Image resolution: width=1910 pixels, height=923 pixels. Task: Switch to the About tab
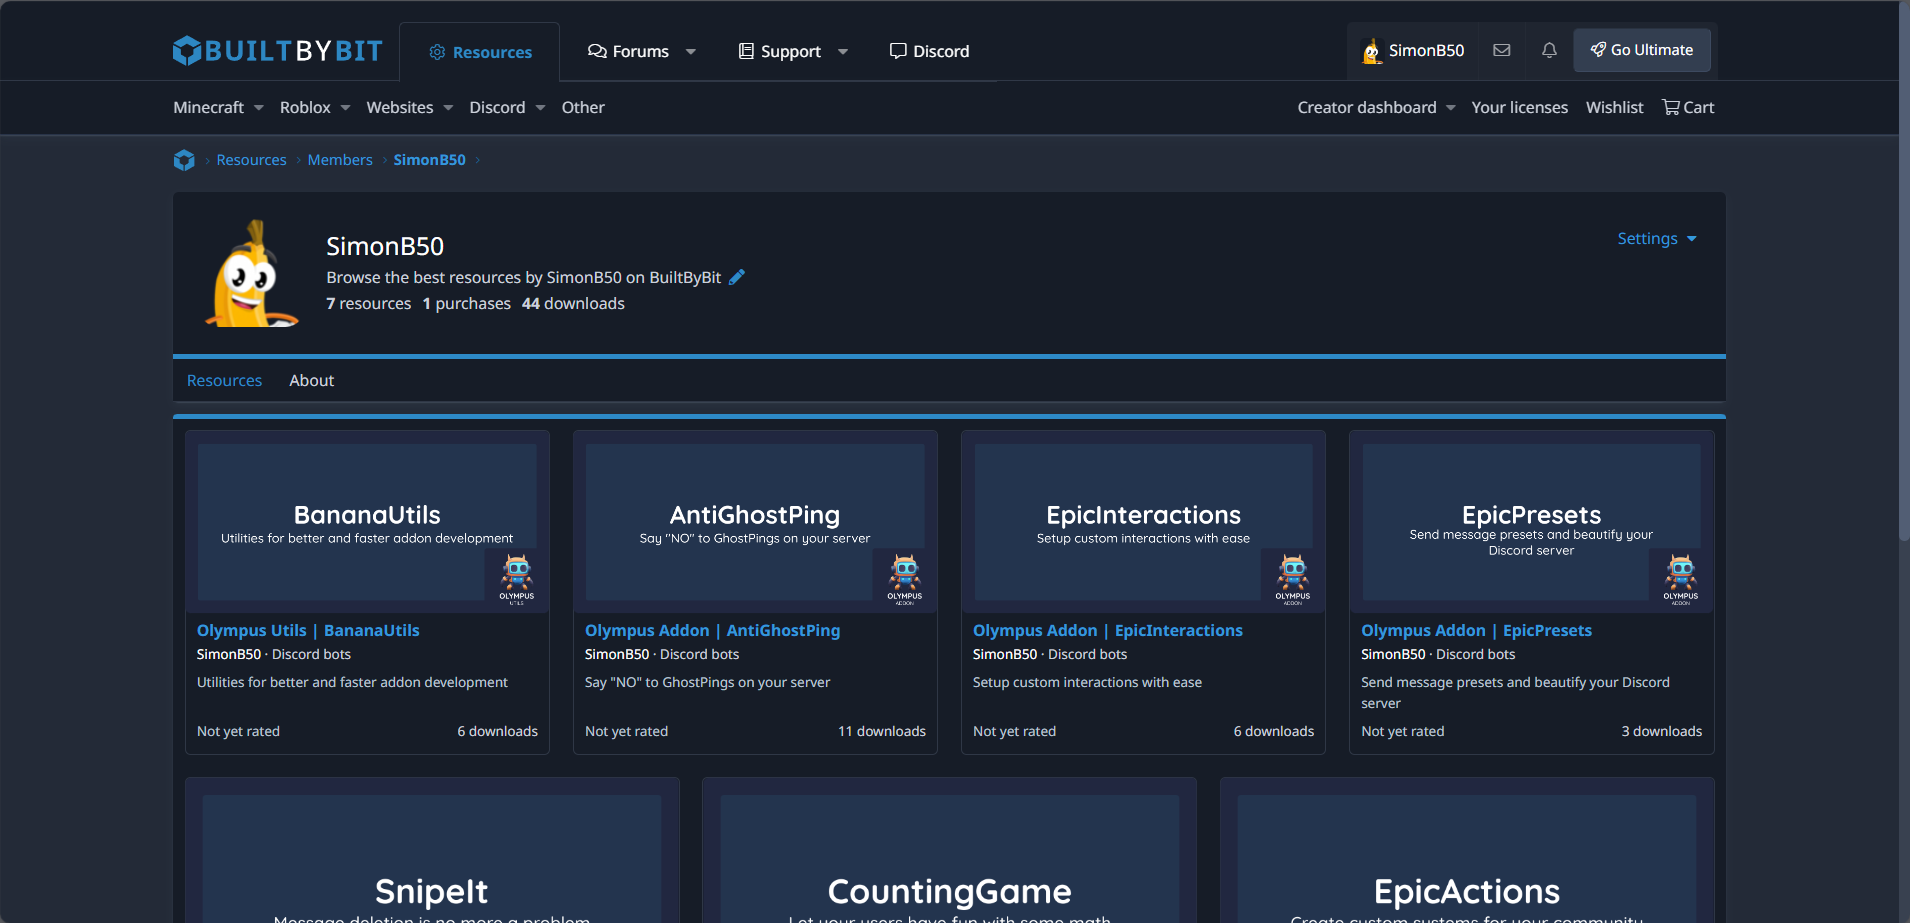tap(311, 380)
